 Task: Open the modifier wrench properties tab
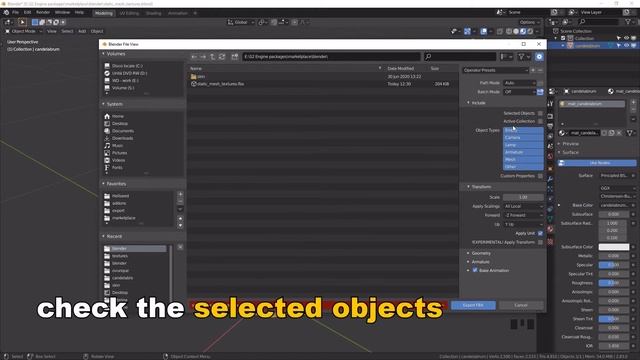[550, 179]
